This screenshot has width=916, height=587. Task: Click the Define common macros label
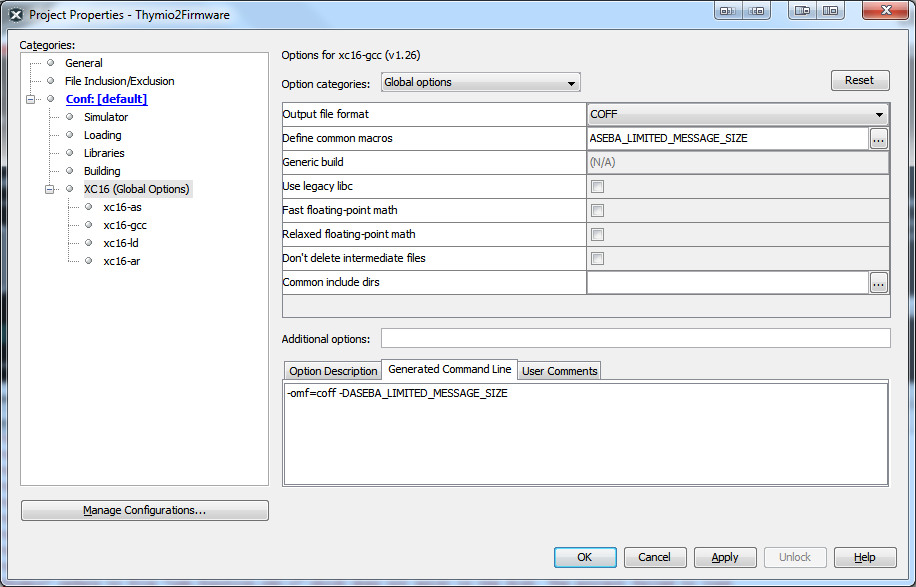click(337, 138)
